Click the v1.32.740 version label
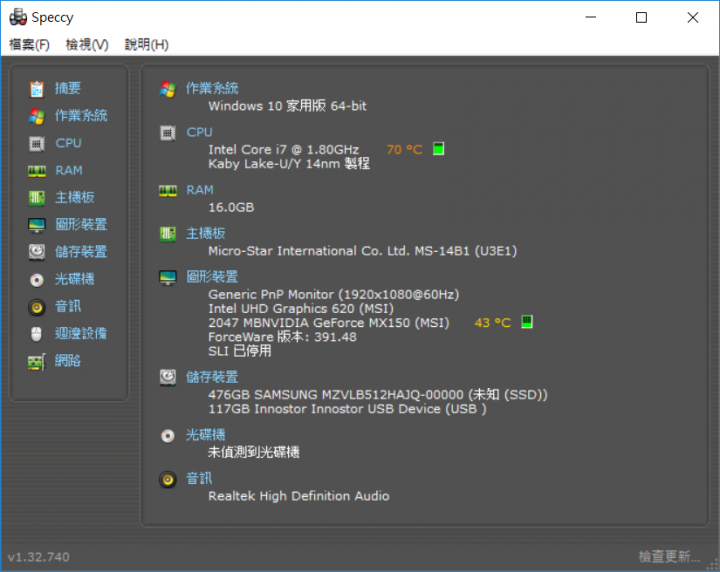 pyautogui.click(x=39, y=557)
